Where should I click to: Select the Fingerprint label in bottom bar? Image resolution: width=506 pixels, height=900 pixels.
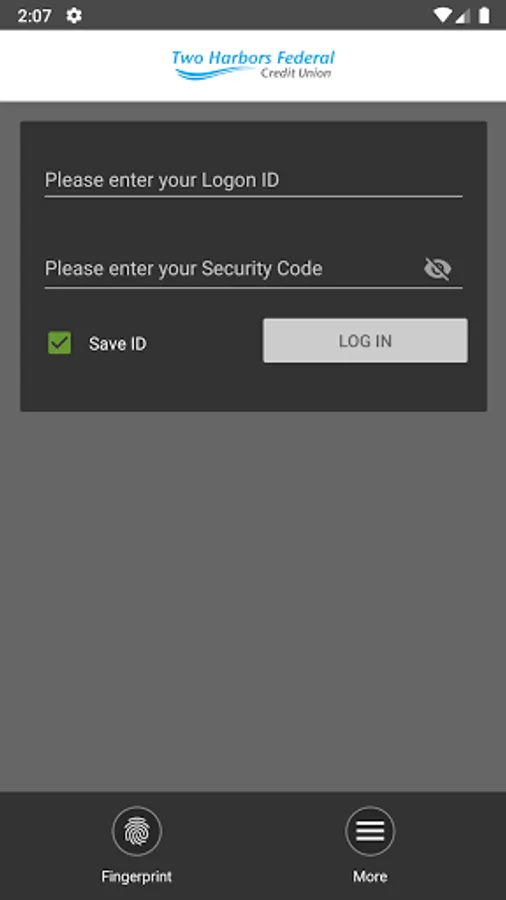pyautogui.click(x=137, y=876)
